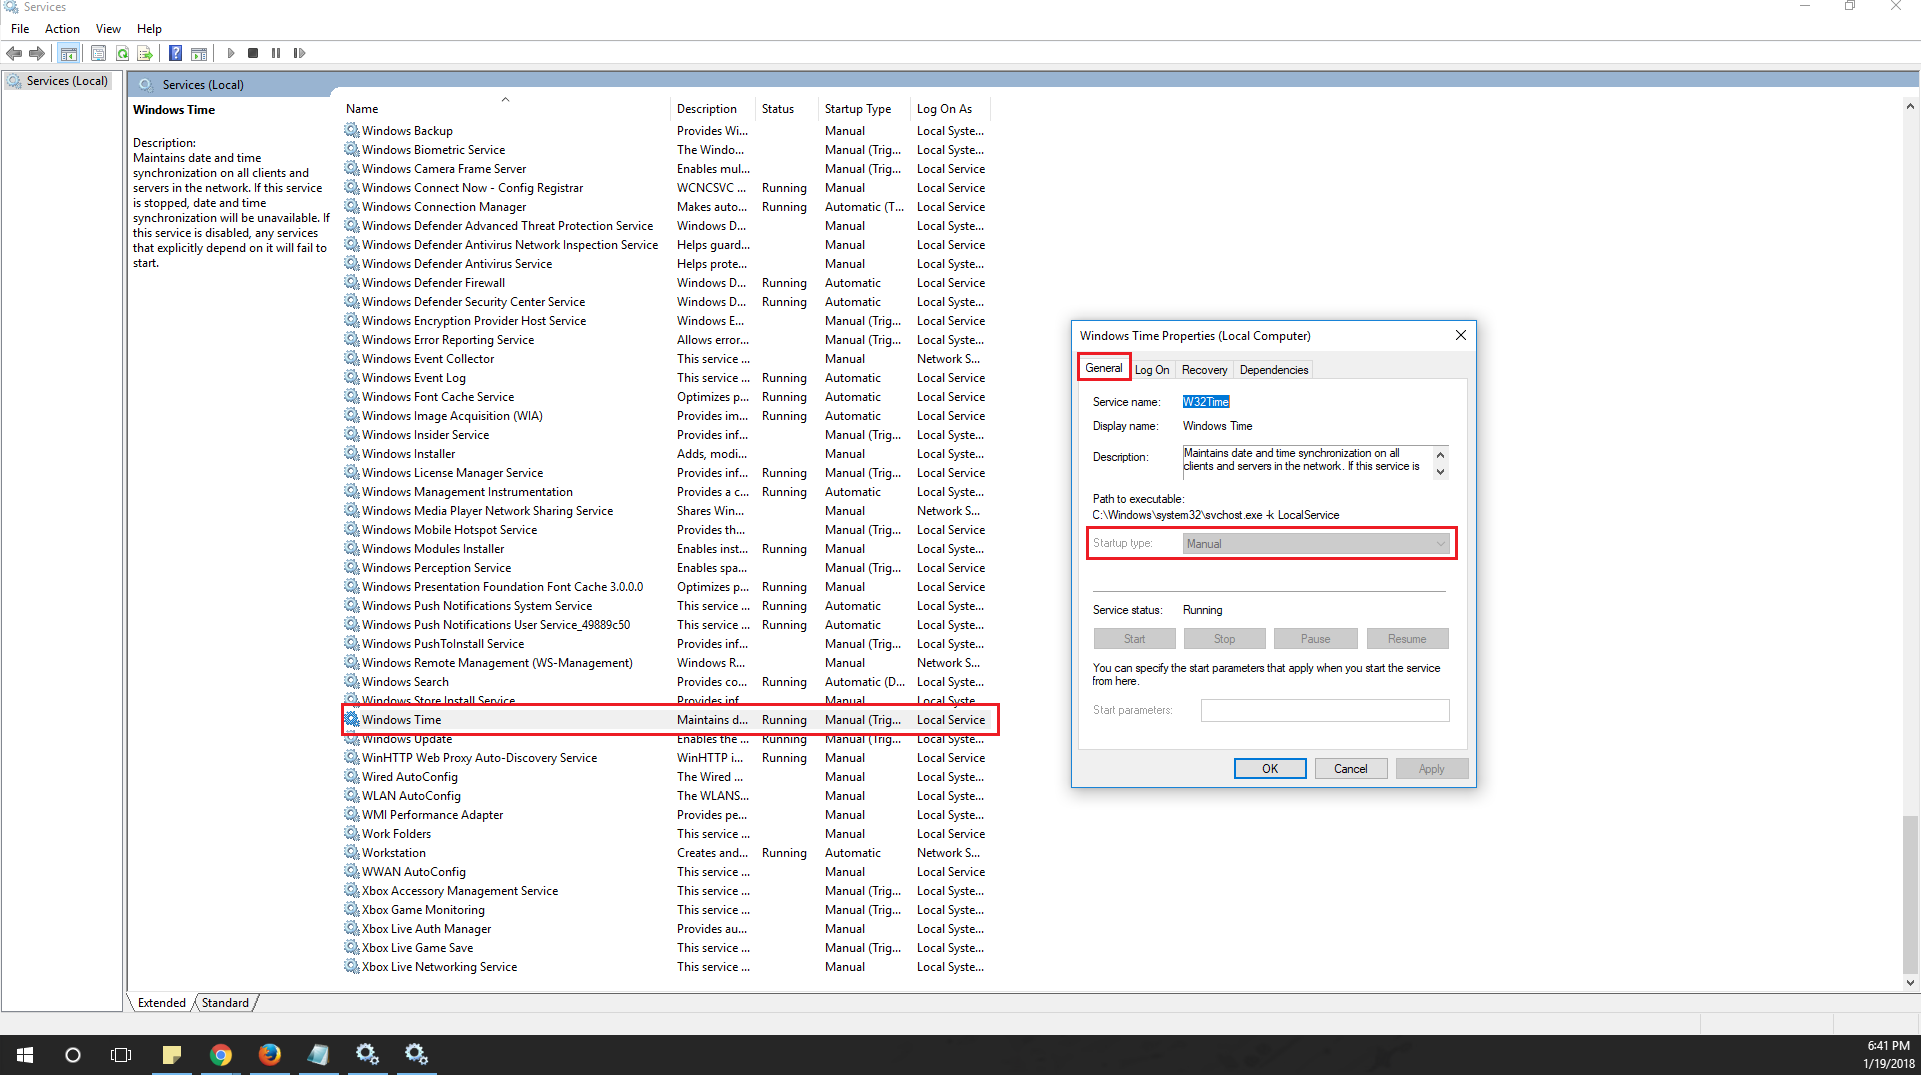Open the Help toolbar icon

pos(175,53)
